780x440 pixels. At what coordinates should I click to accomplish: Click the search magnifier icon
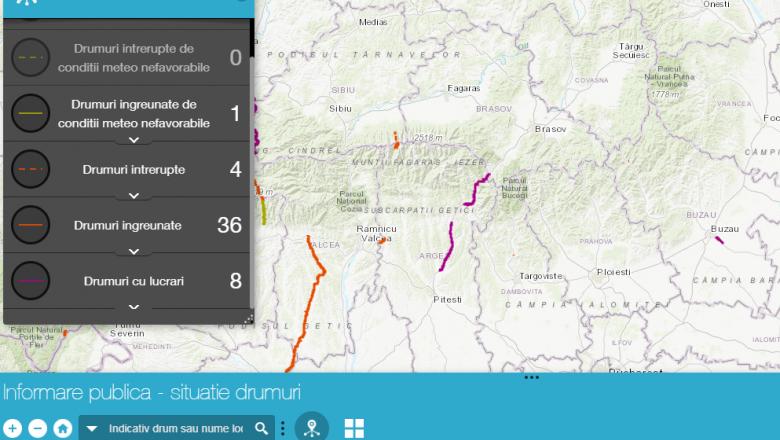click(x=261, y=428)
